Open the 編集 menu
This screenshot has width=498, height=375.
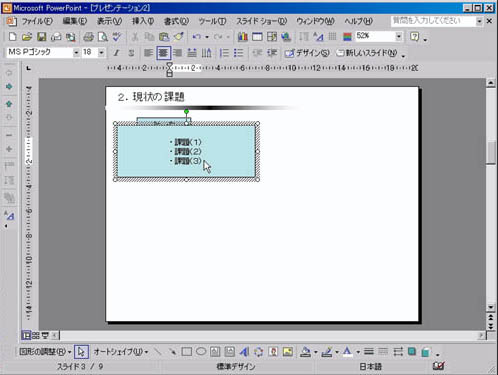(x=75, y=21)
